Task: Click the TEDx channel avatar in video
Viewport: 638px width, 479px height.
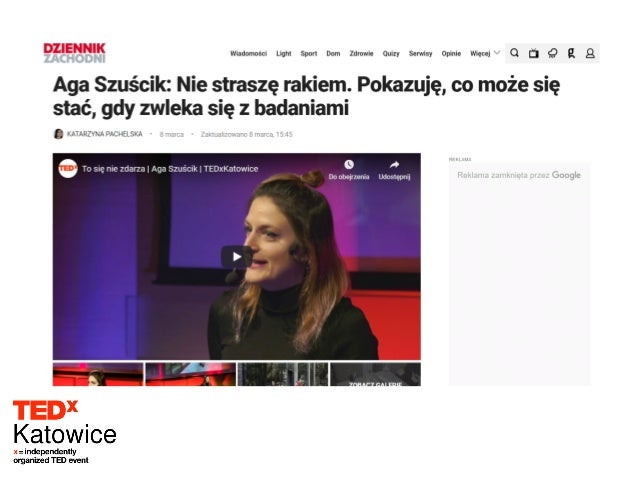Action: coord(68,168)
